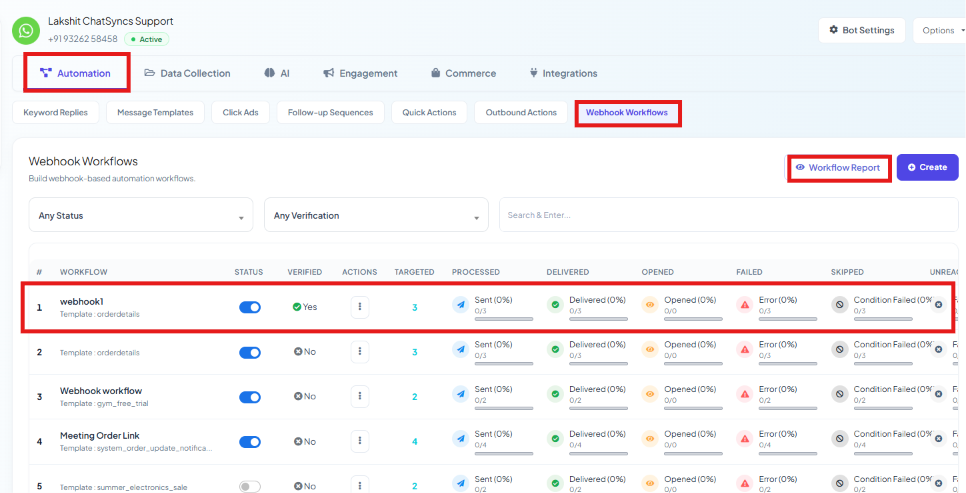Toggle status switch for webhook1
Screen dimensions: 966x493
pyautogui.click(x=250, y=307)
